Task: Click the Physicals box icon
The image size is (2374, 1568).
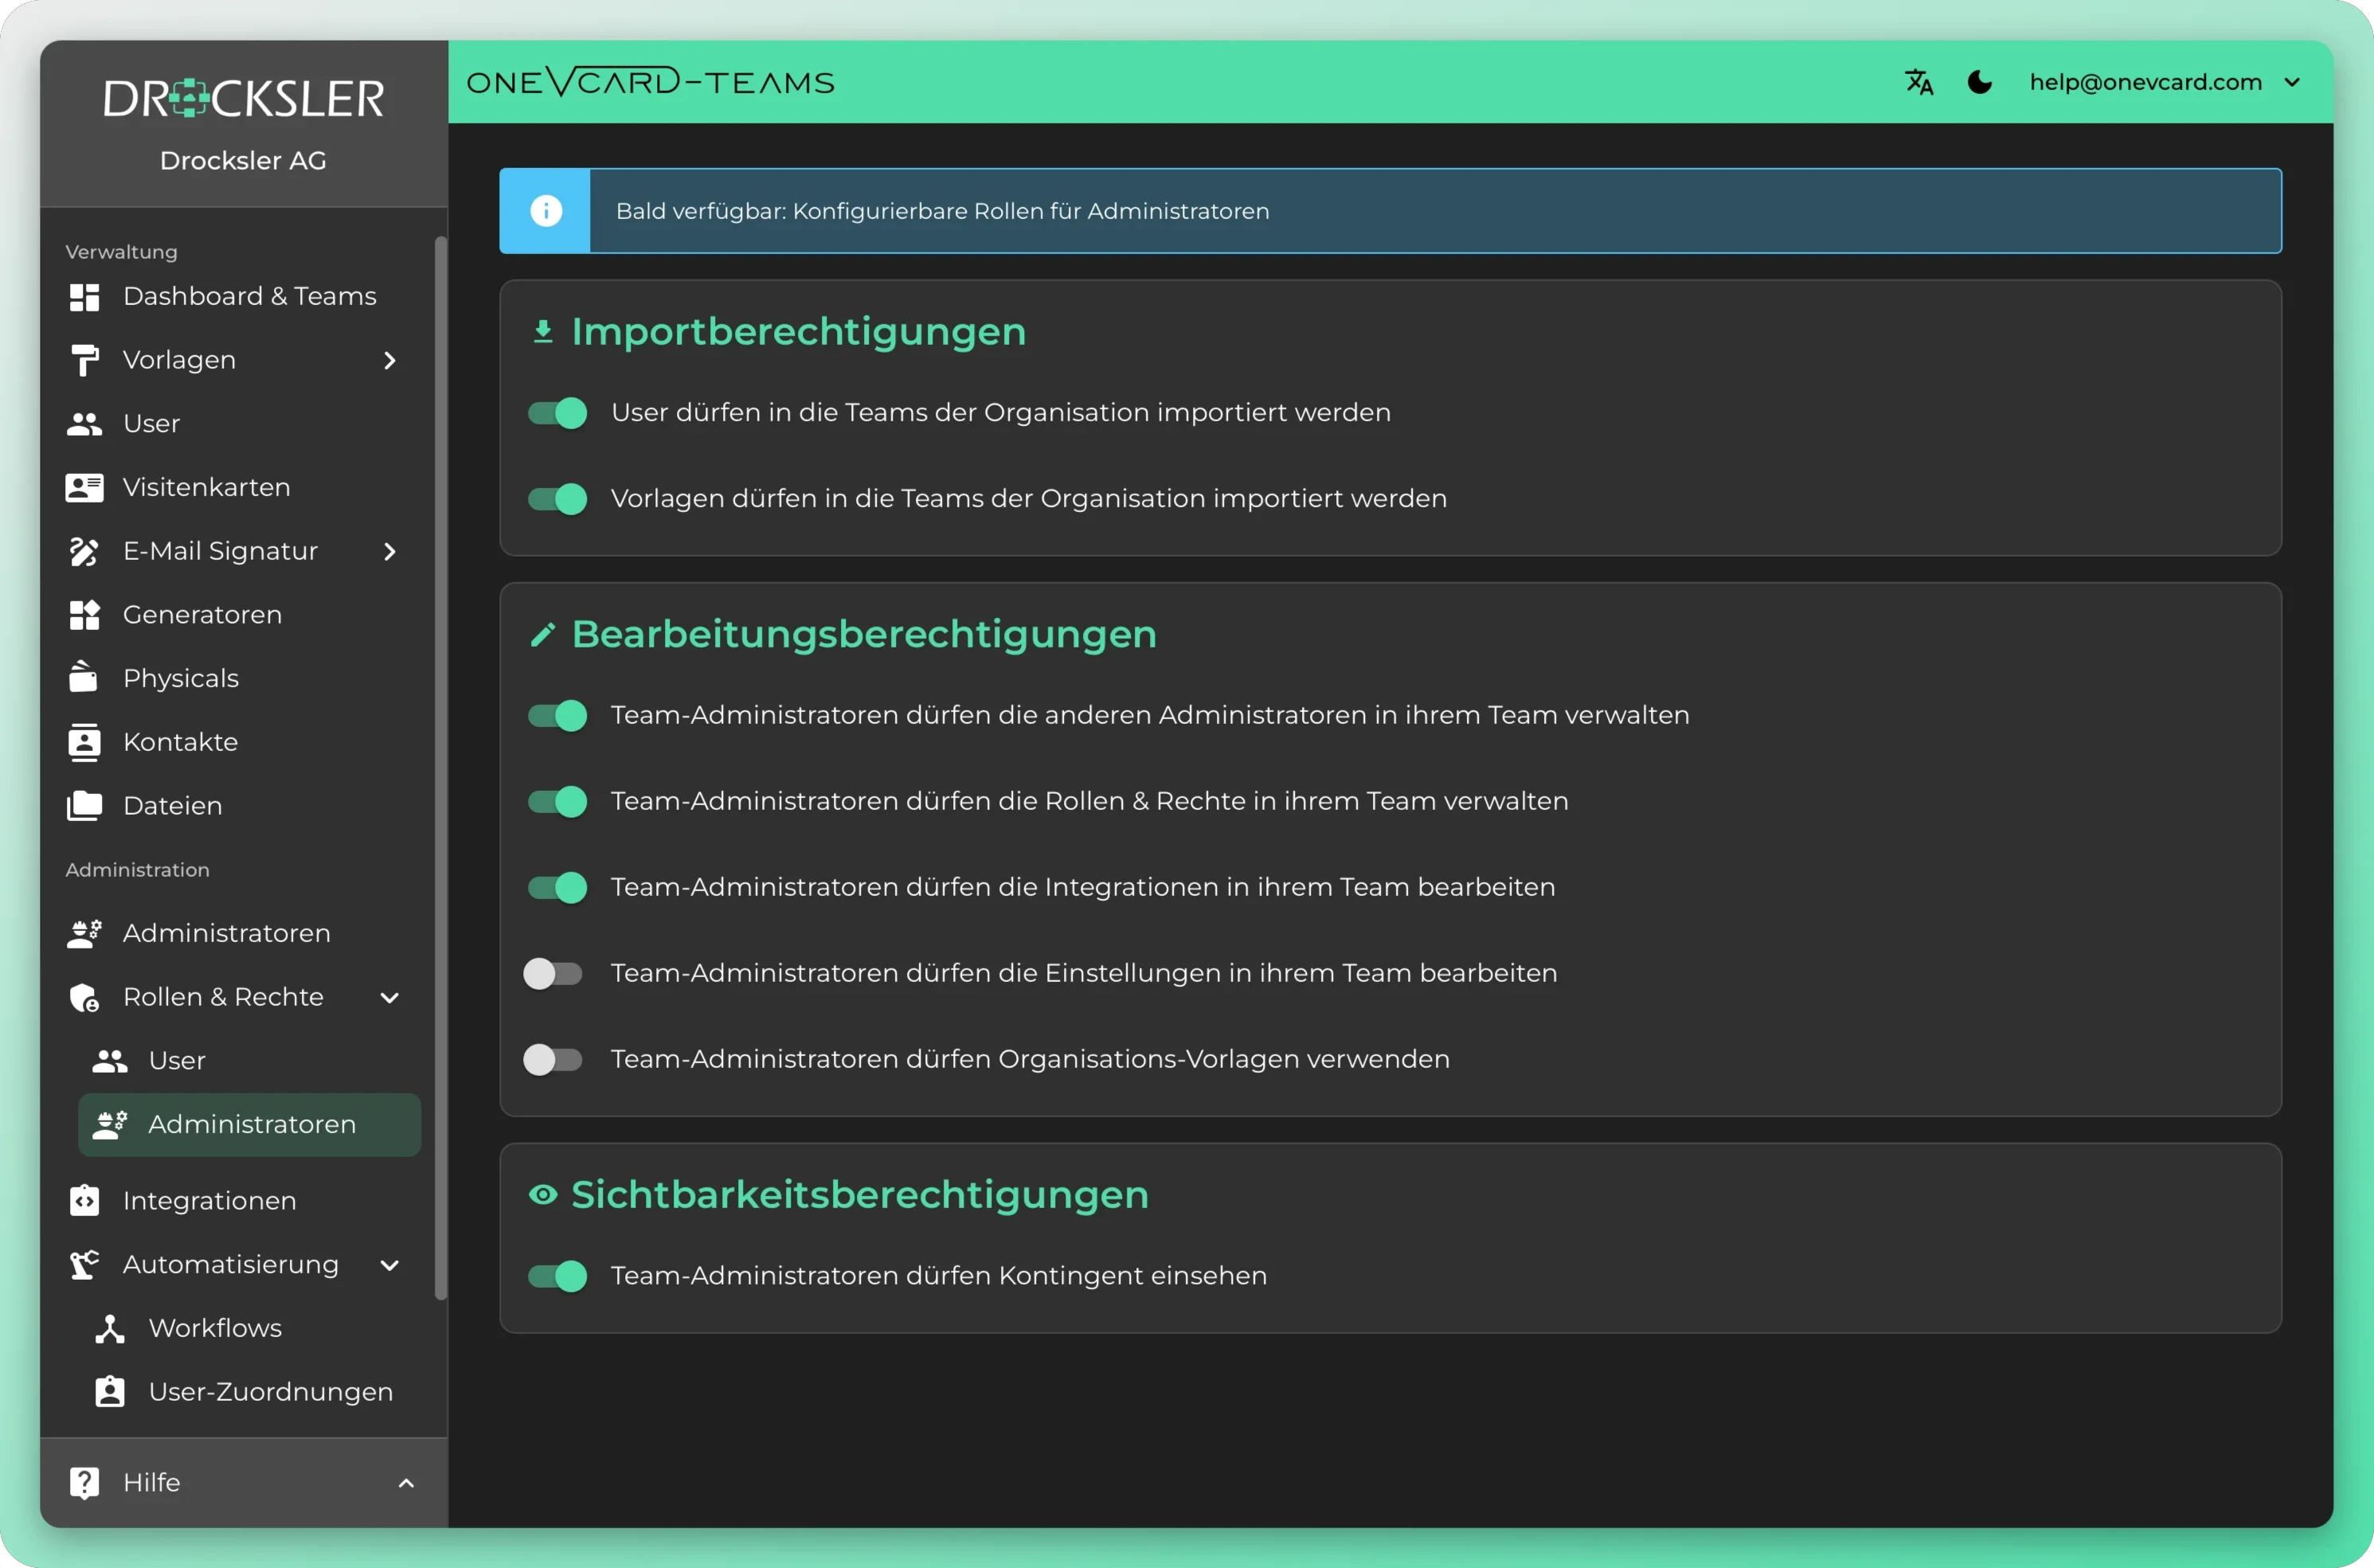Action: 84,678
